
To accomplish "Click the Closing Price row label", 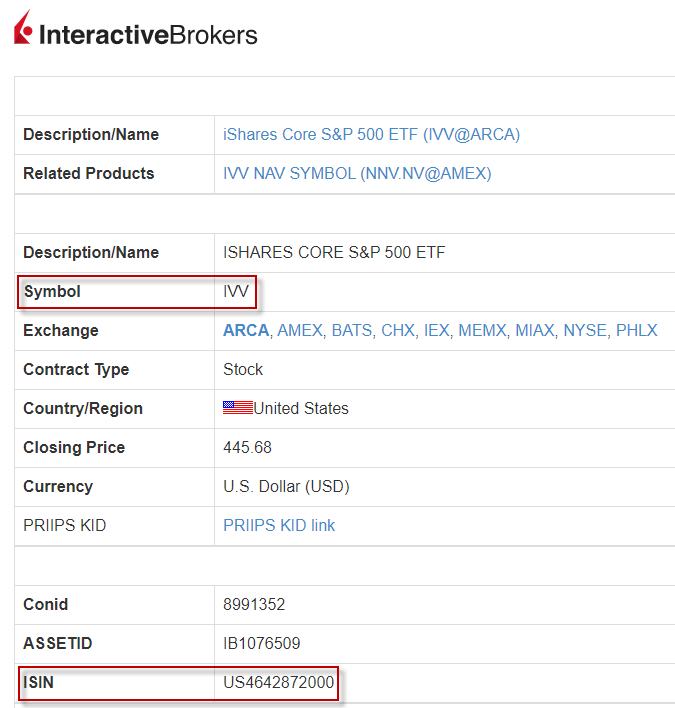I will (x=74, y=447).
